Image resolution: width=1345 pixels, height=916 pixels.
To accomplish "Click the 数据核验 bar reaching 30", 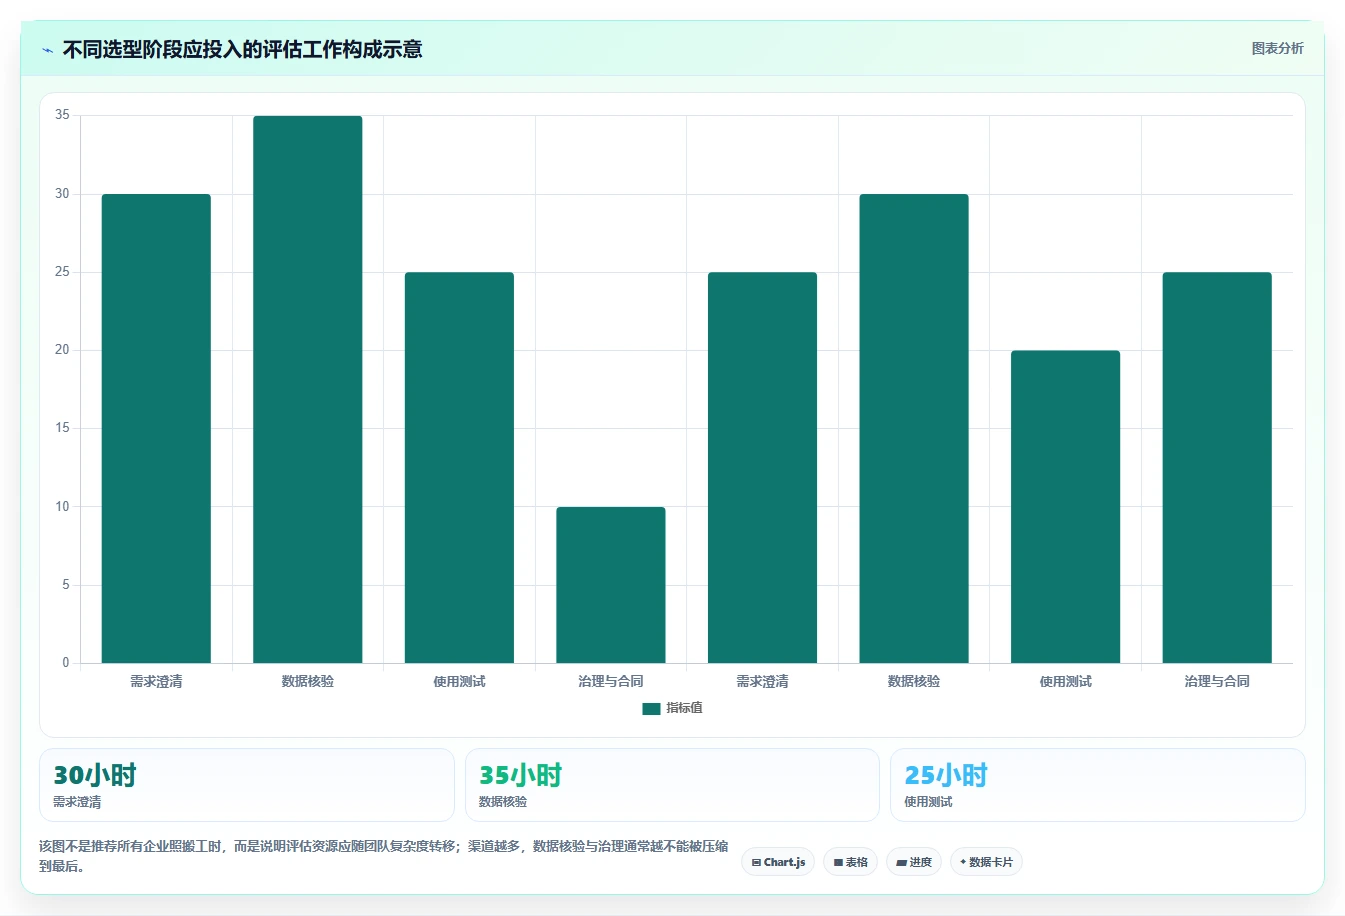I will (914, 428).
